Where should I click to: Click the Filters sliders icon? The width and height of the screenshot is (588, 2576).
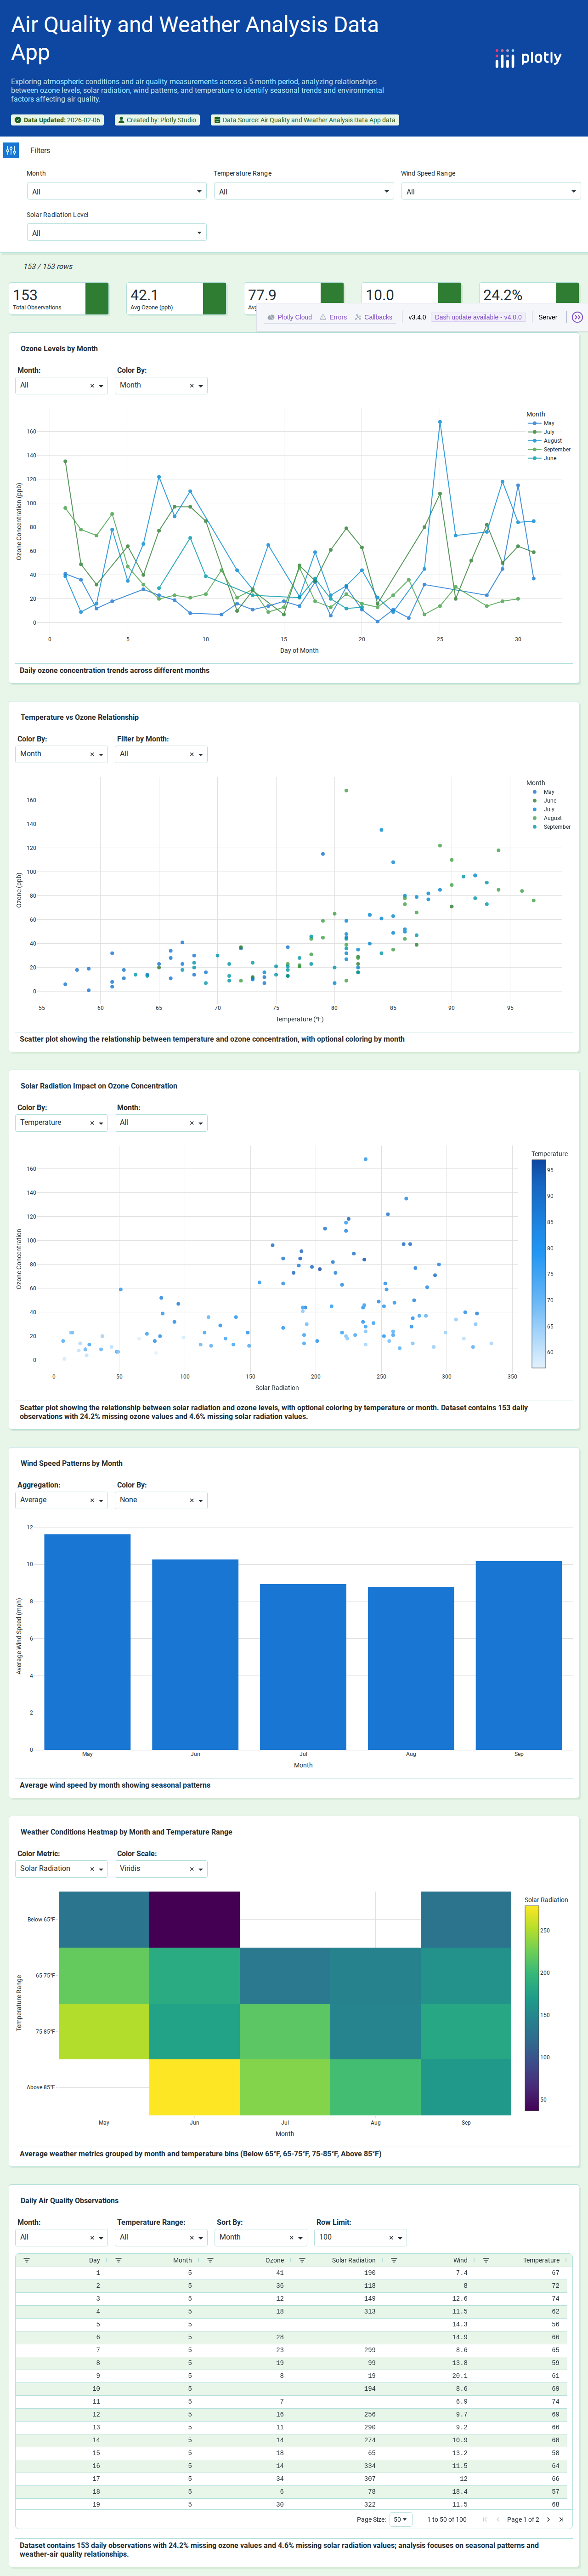[11, 150]
